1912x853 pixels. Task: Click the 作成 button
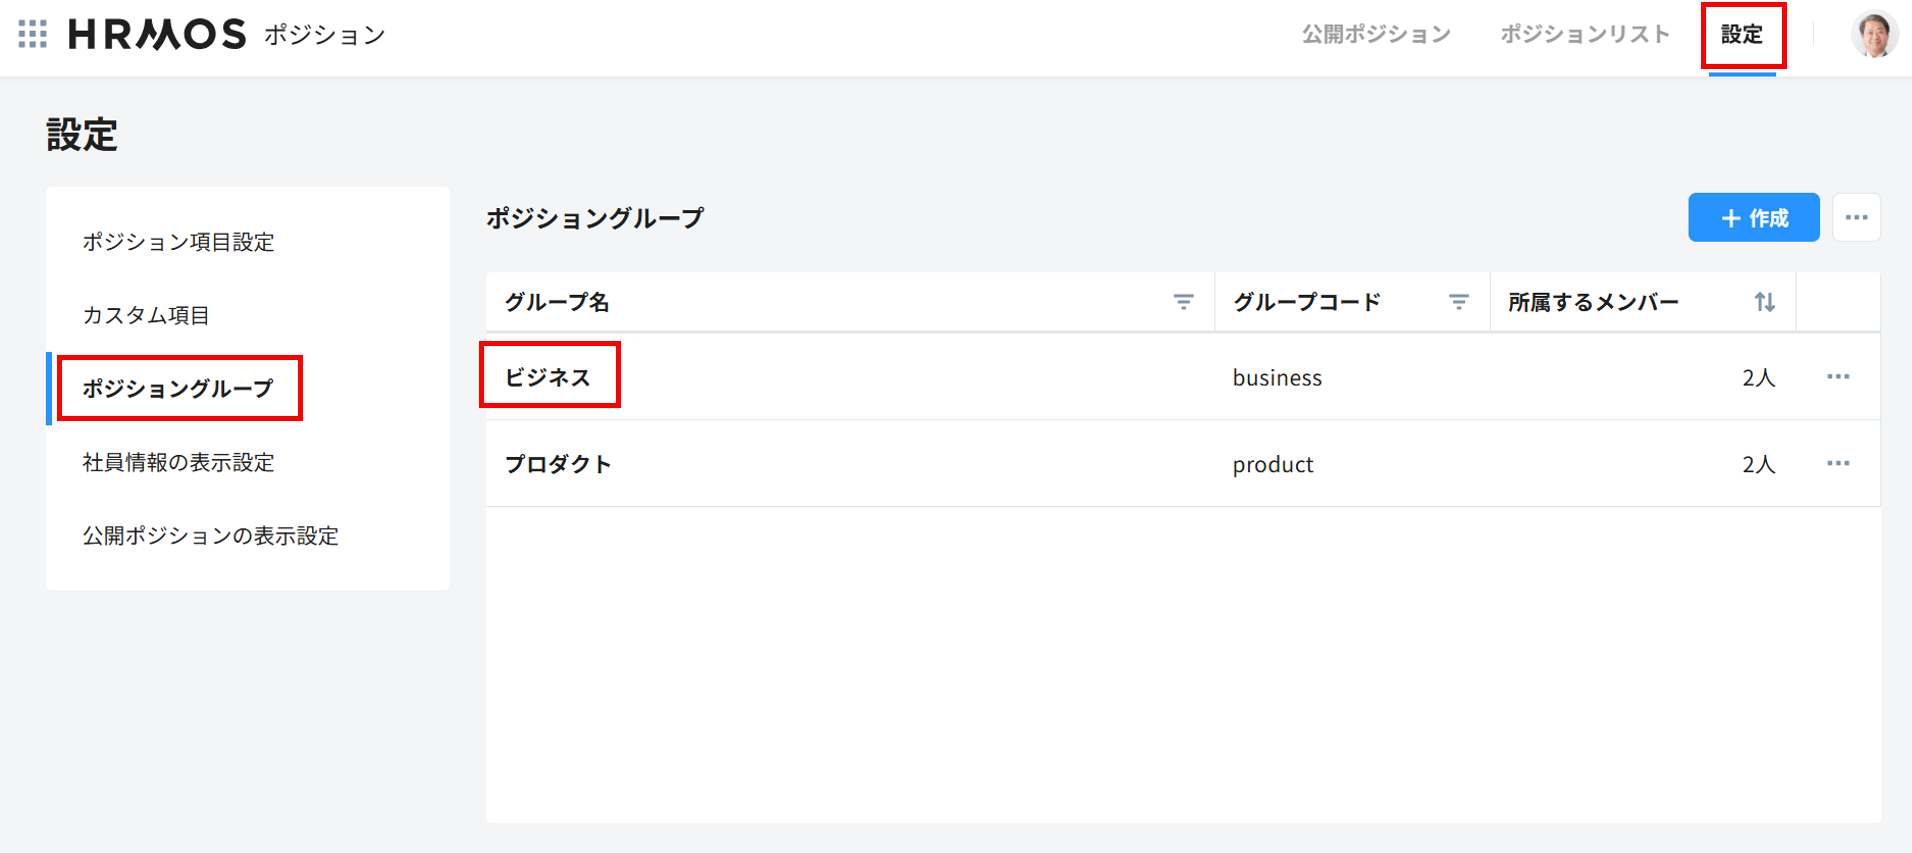click(x=1753, y=218)
